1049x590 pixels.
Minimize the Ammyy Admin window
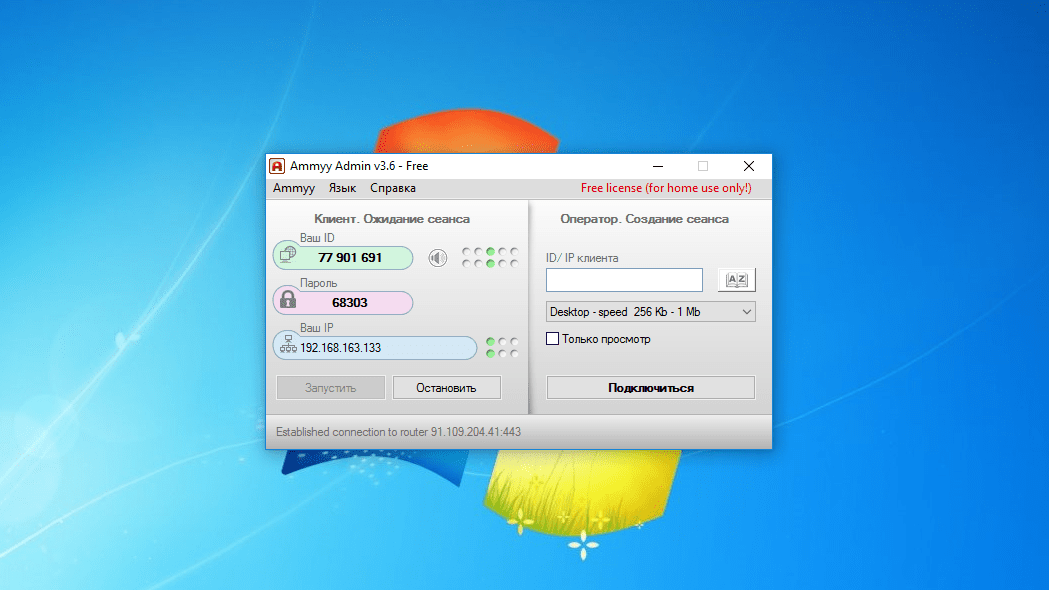coord(658,166)
